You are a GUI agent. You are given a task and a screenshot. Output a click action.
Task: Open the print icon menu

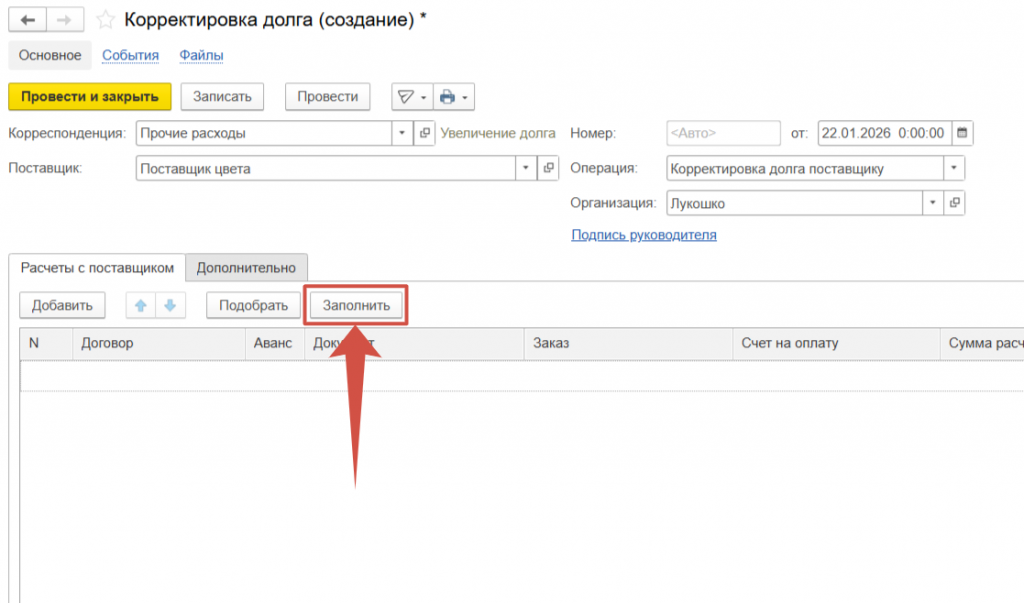tap(453, 97)
